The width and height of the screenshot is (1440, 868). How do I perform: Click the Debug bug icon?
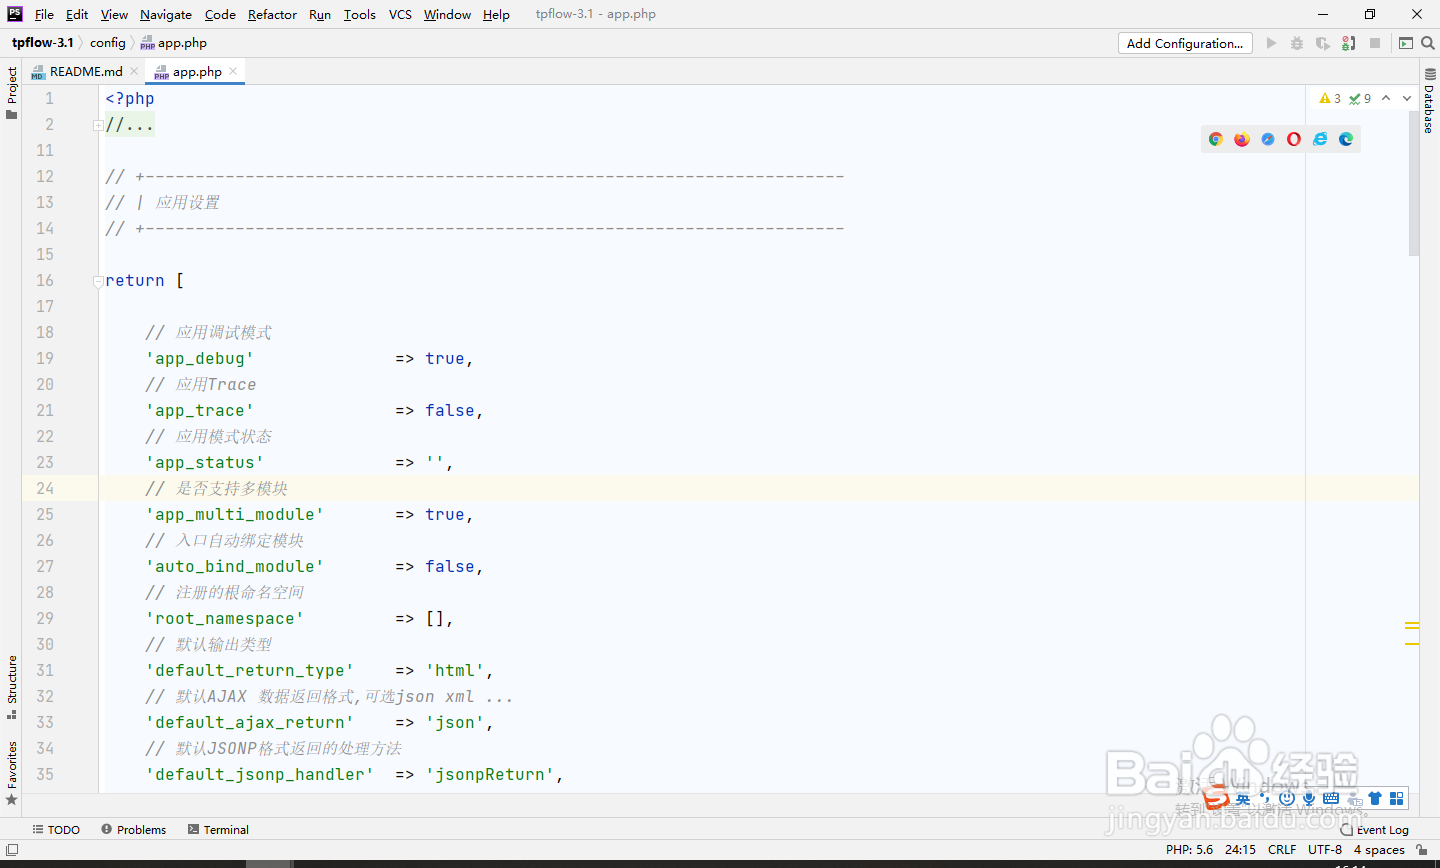tap(1297, 43)
